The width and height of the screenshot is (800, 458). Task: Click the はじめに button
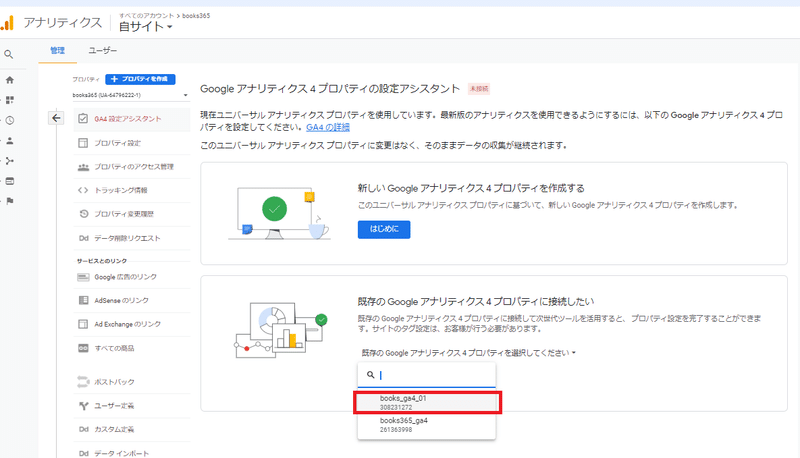click(383, 229)
